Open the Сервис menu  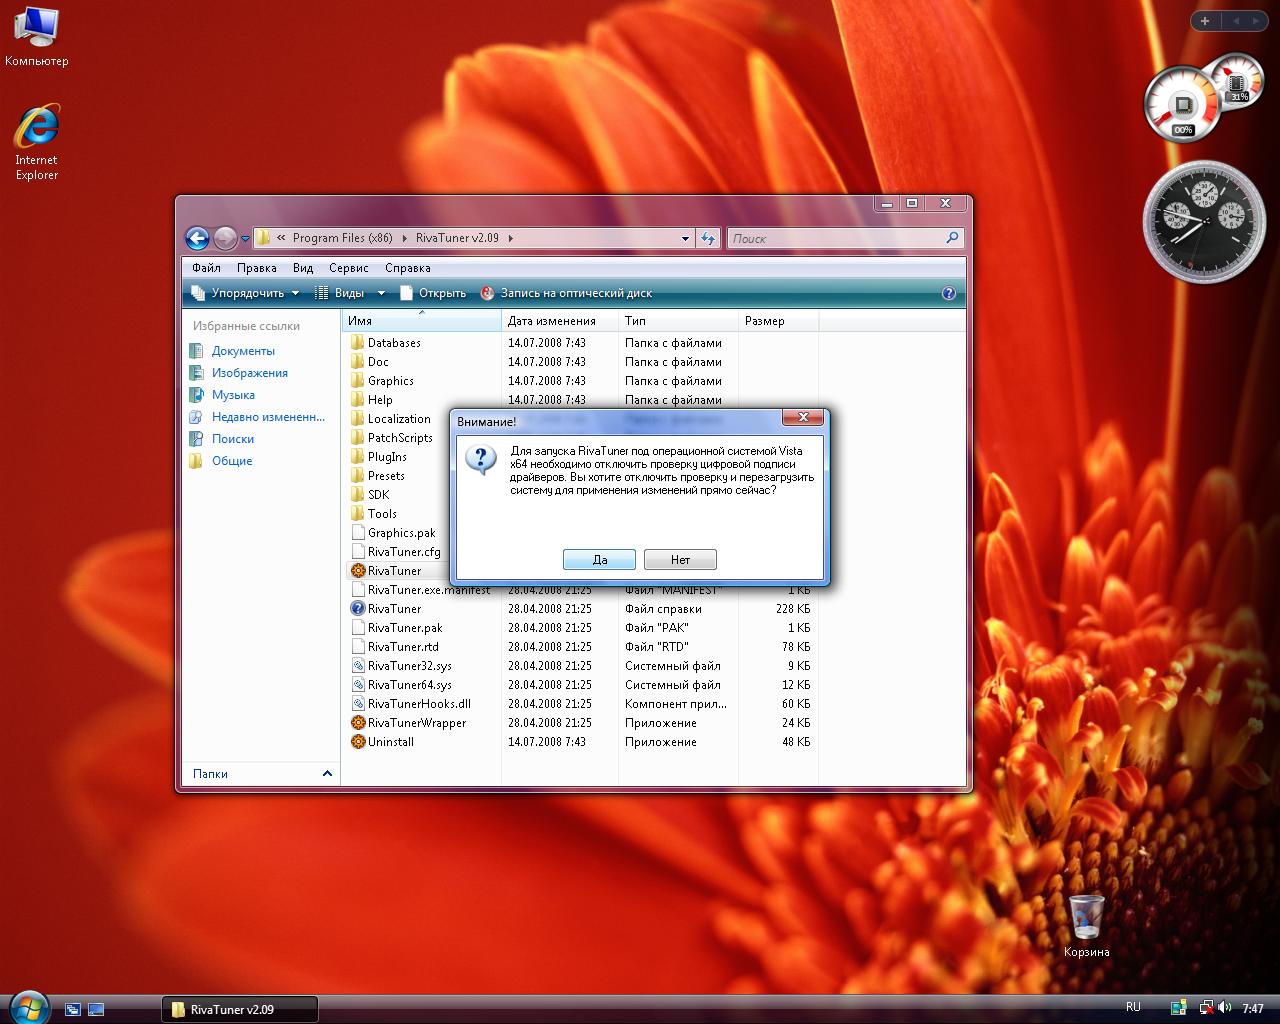point(348,268)
